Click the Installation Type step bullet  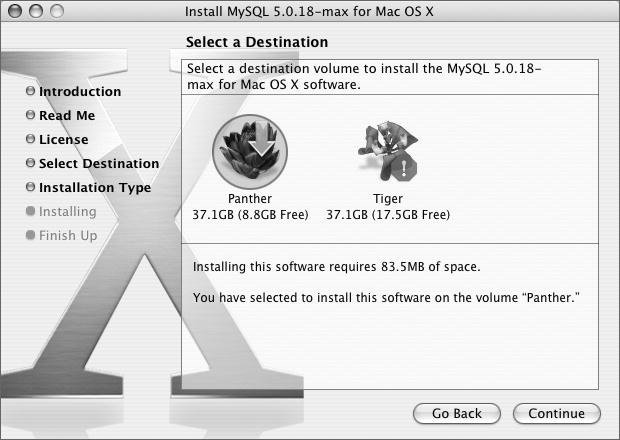tap(30, 187)
